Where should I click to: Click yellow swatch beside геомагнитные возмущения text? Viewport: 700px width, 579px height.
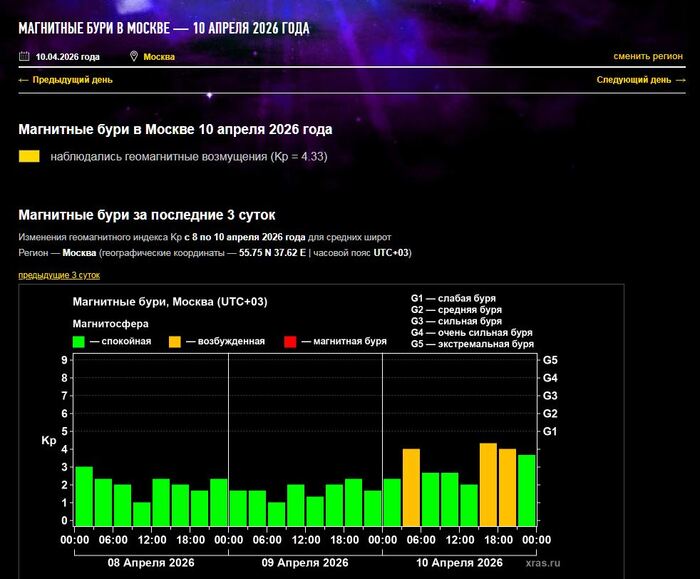(x=29, y=157)
